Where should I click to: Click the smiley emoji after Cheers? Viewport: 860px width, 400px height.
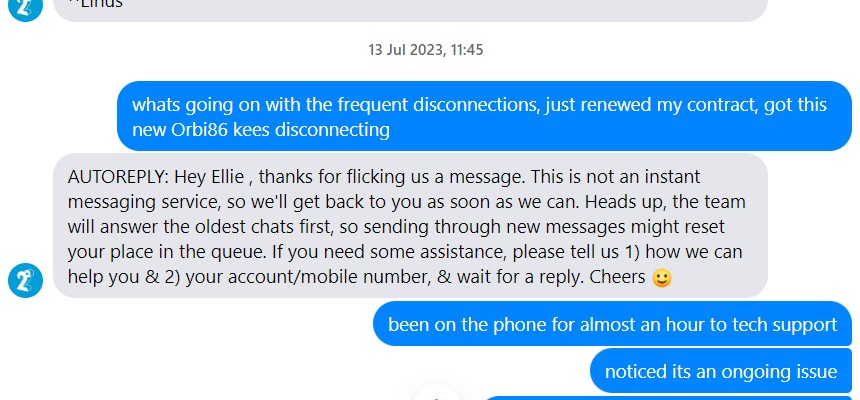click(x=661, y=278)
